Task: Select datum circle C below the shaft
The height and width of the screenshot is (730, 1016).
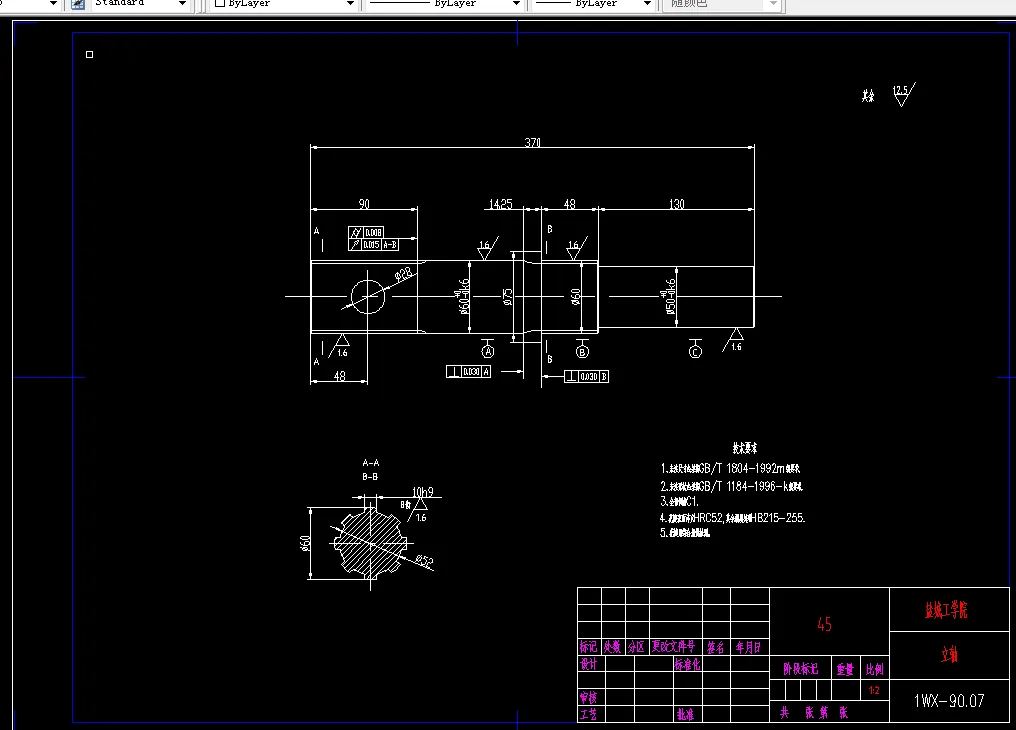Action: pos(695,352)
